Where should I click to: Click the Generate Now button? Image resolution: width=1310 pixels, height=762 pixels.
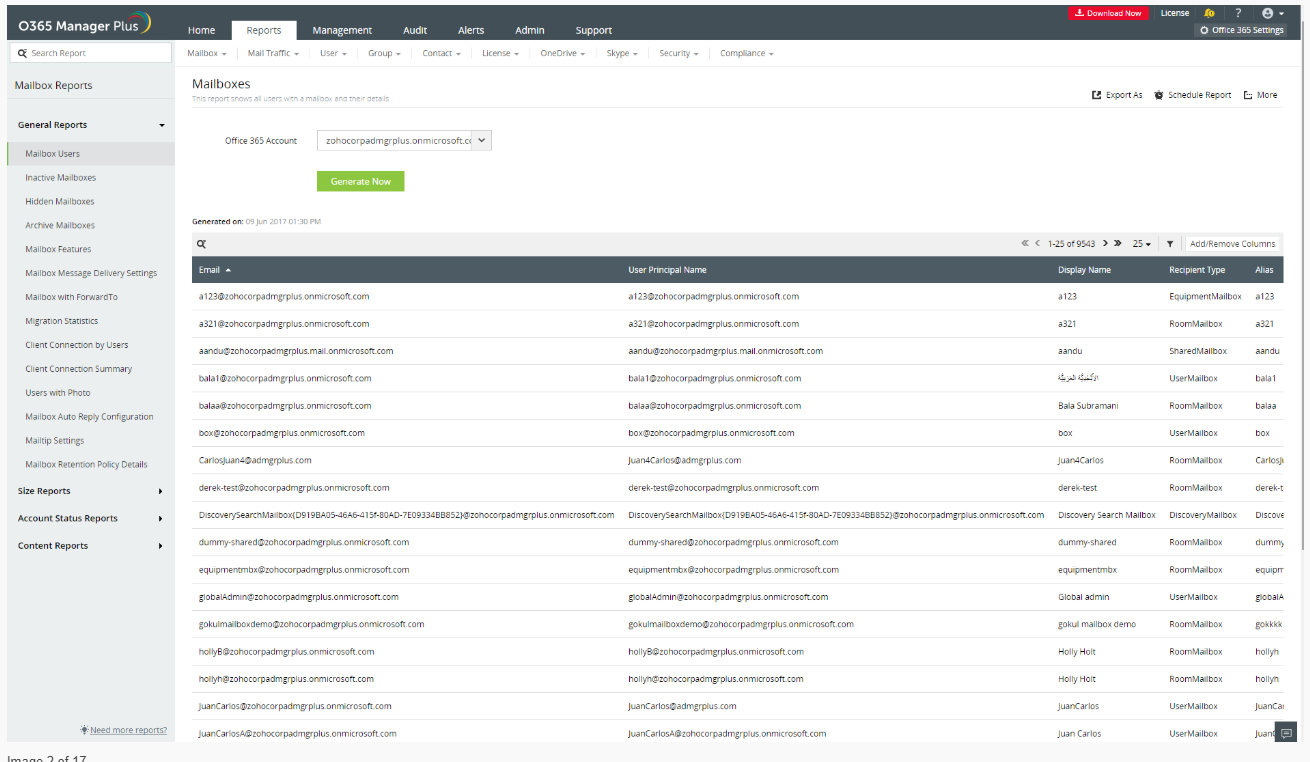tap(360, 181)
